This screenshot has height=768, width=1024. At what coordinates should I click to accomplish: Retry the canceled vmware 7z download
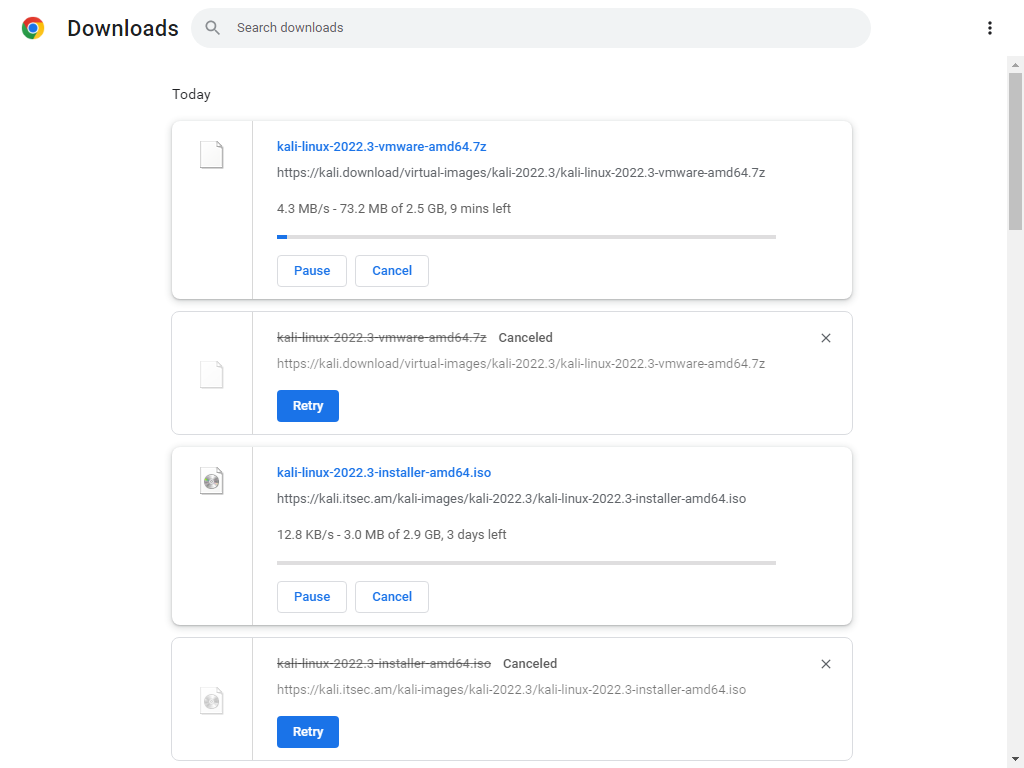point(308,406)
